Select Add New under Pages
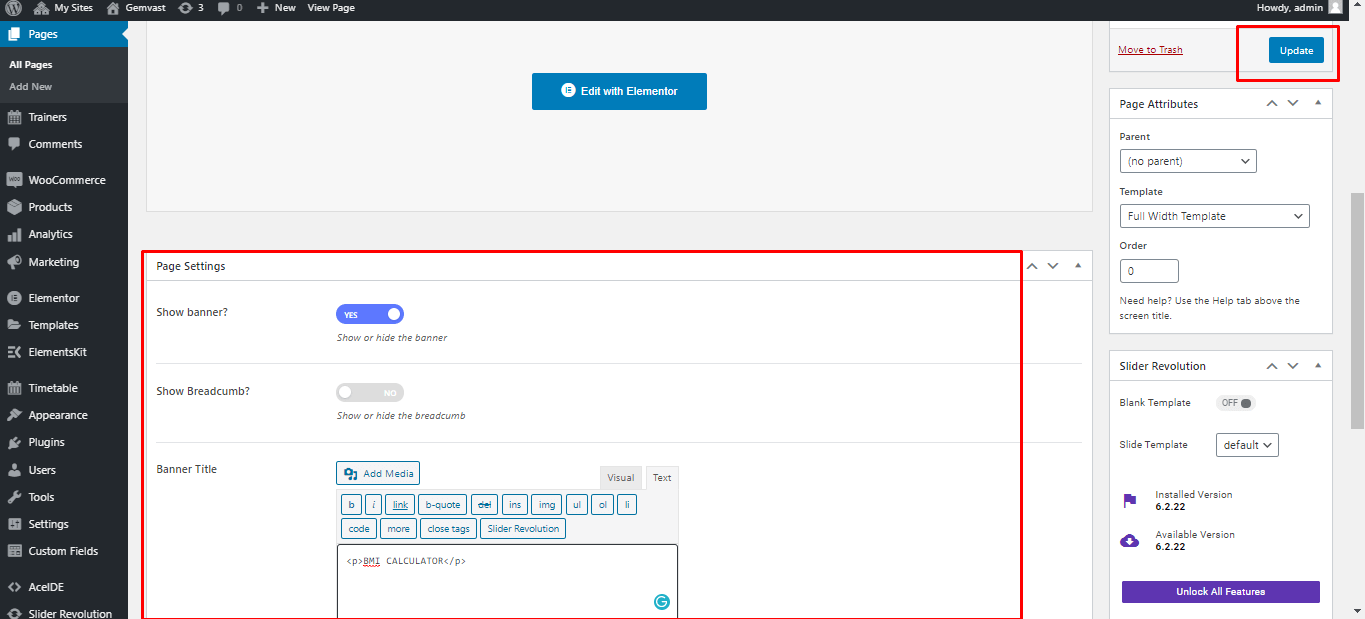The width and height of the screenshot is (1365, 619). pyautogui.click(x=31, y=87)
